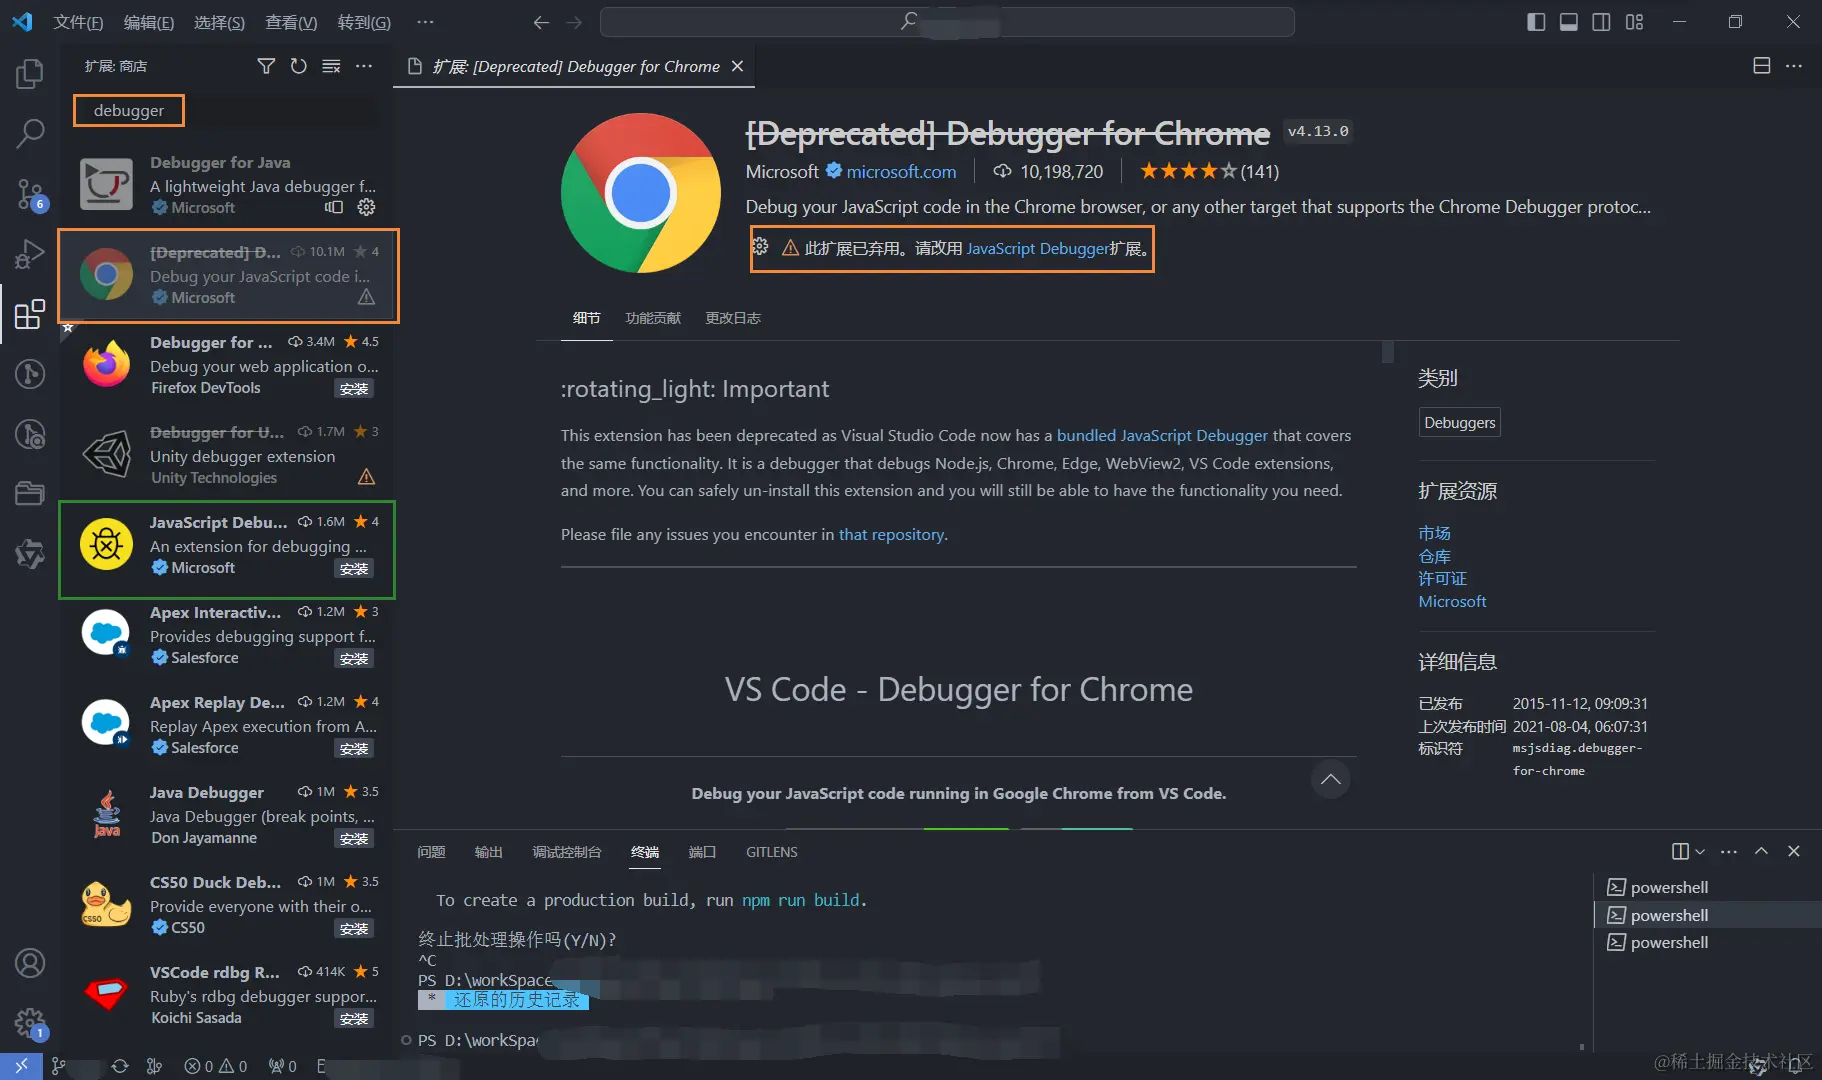Open terminal panel more actions
This screenshot has width=1822, height=1080.
click(x=1729, y=851)
